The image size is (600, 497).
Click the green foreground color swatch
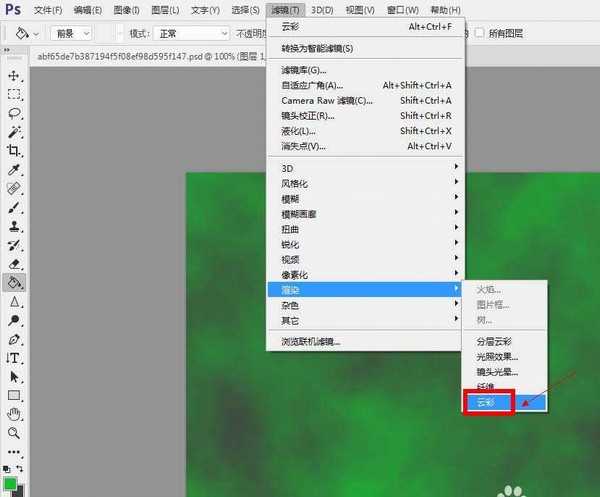coord(10,484)
